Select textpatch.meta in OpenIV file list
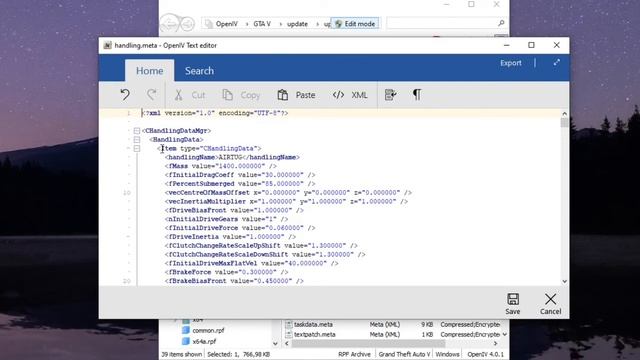The height and width of the screenshot is (360, 640). pos(315,334)
